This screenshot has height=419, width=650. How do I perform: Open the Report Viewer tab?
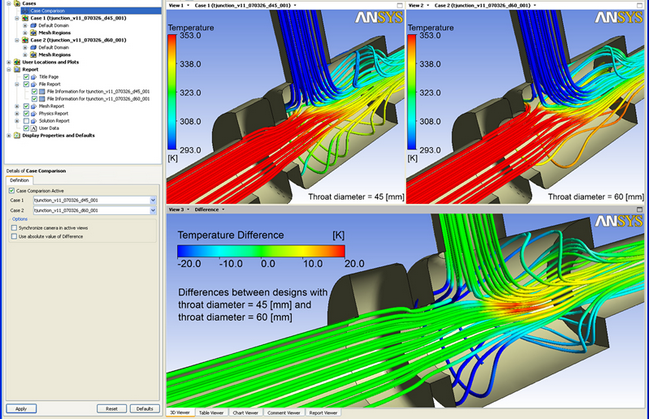click(x=323, y=413)
